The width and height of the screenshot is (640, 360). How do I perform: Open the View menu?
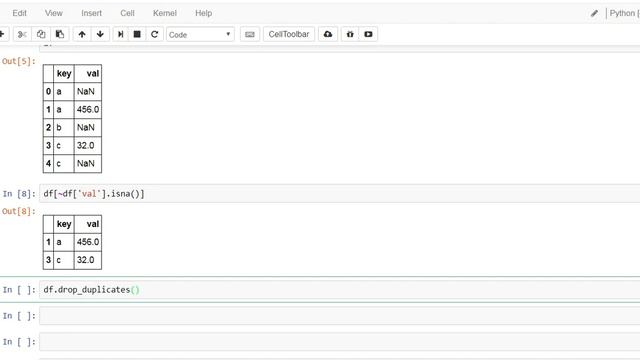click(x=53, y=13)
